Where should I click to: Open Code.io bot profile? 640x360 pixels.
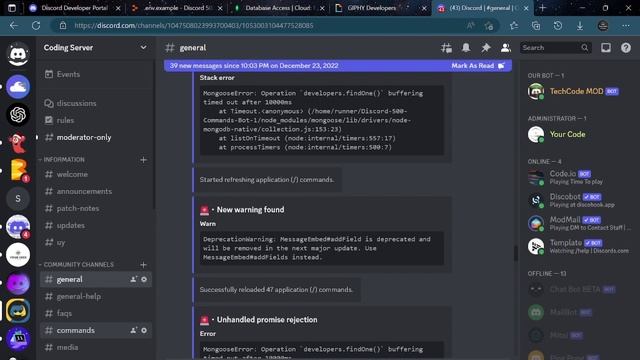[x=577, y=178]
